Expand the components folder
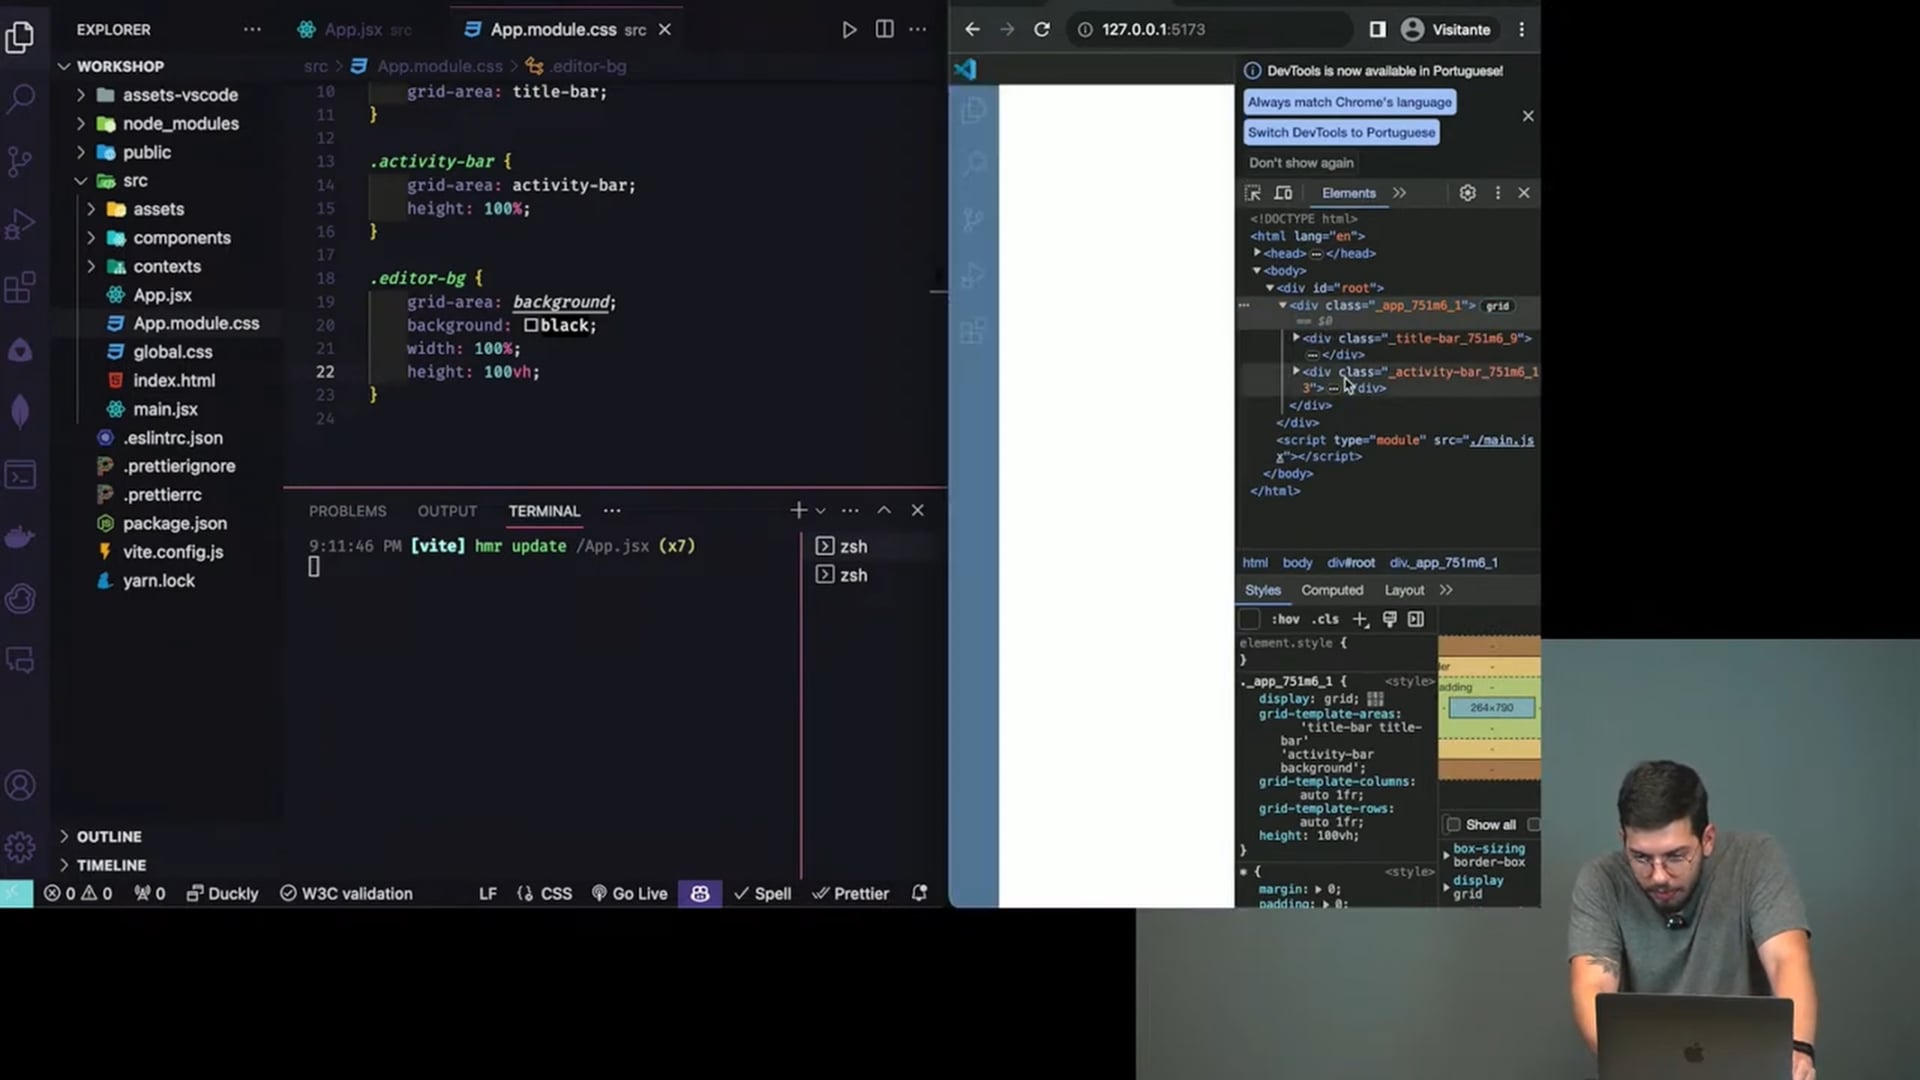The image size is (1920, 1080). [x=181, y=238]
